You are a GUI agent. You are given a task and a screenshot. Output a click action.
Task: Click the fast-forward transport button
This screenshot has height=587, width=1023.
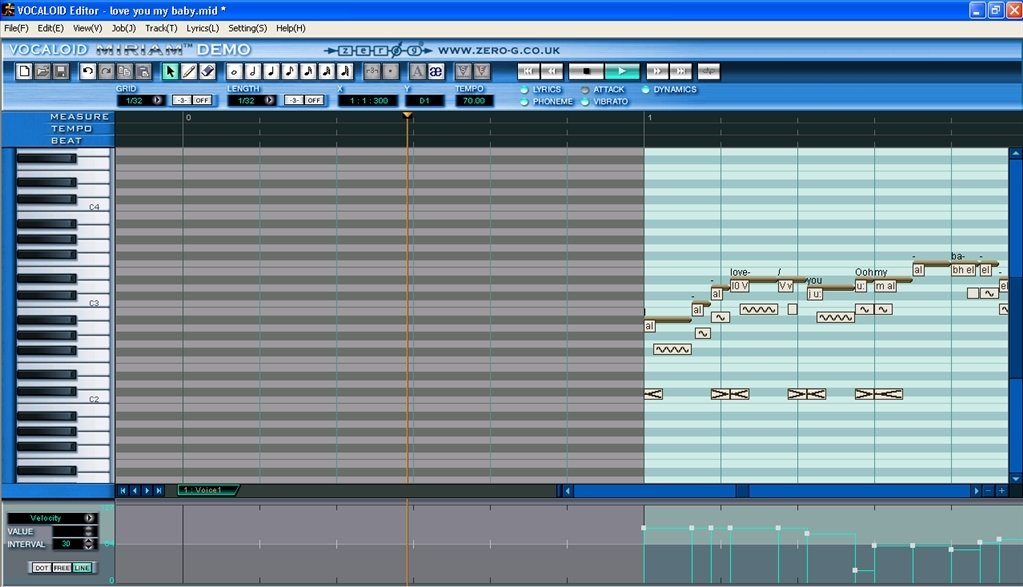(657, 71)
